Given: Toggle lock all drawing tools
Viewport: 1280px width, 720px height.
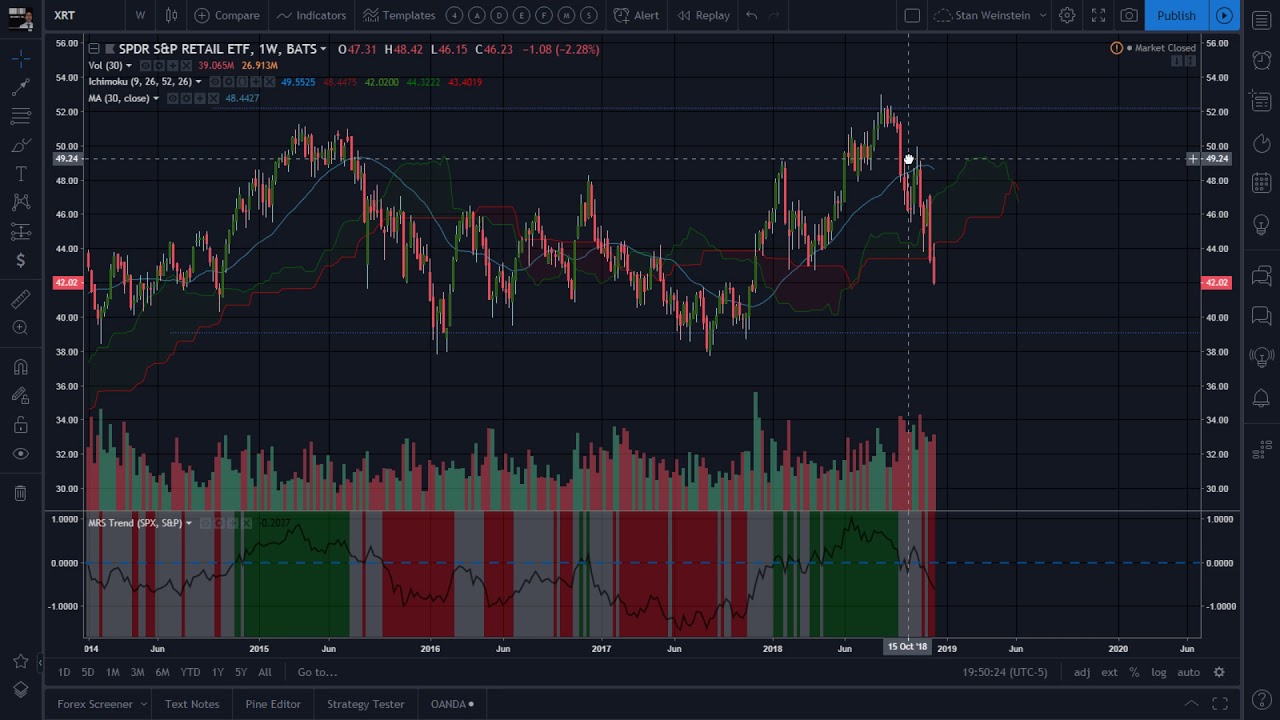Looking at the screenshot, I should (x=20, y=425).
